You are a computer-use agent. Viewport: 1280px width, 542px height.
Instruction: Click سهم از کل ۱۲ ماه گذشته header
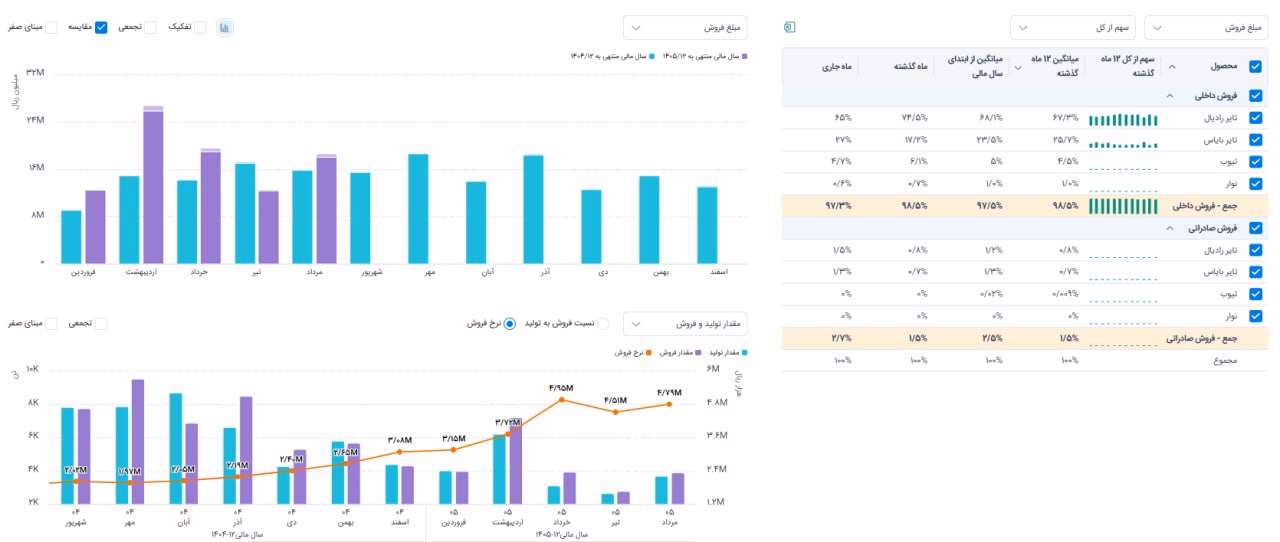[x=1127, y=67]
